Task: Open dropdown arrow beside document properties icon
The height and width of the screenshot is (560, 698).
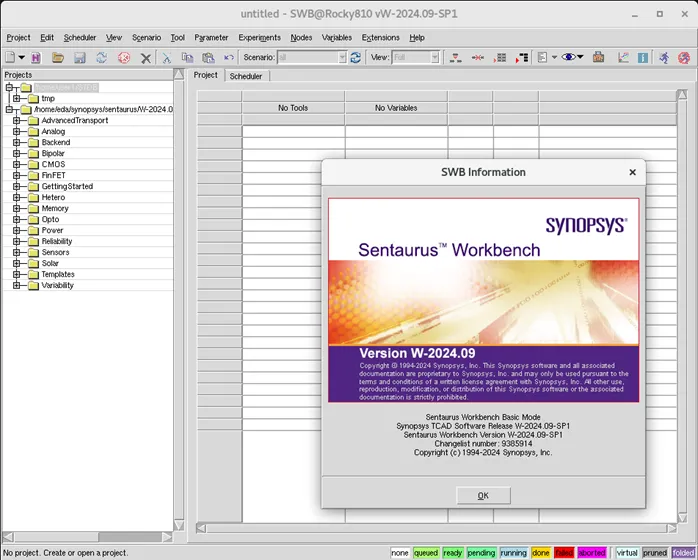Action: pyautogui.click(x=554, y=57)
